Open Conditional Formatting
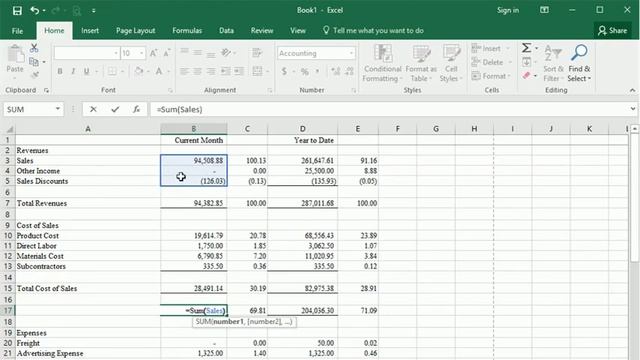The height and width of the screenshot is (360, 640). pos(382,63)
